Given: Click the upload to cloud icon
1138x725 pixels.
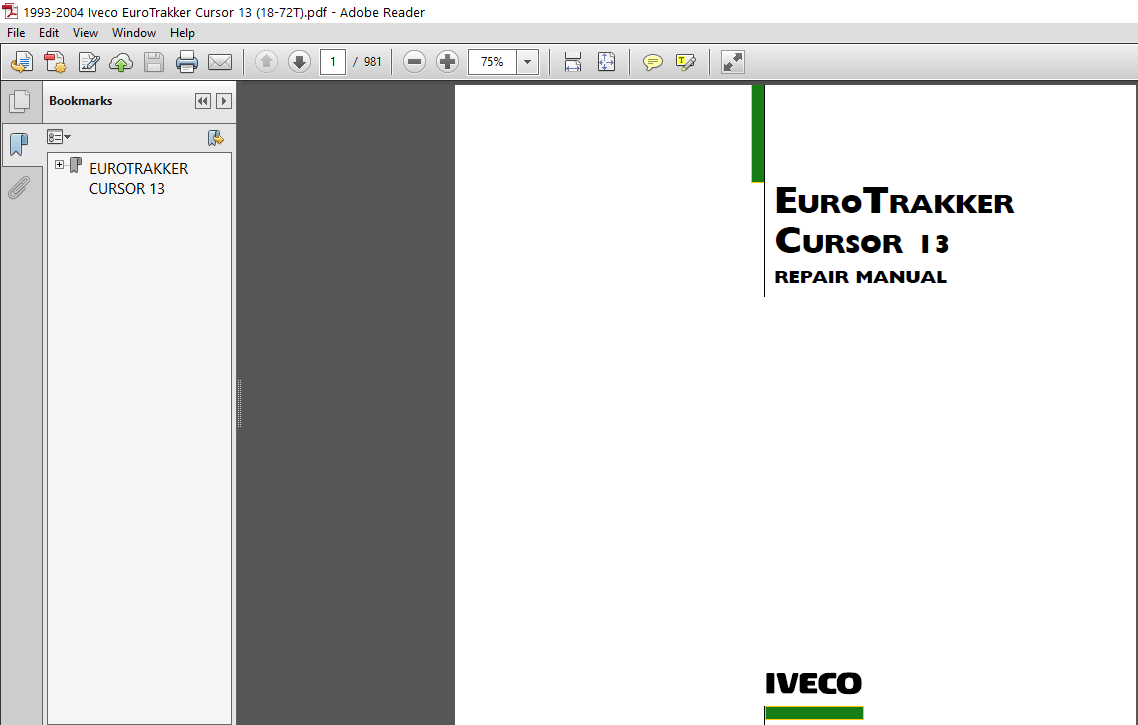Looking at the screenshot, I should tap(121, 62).
